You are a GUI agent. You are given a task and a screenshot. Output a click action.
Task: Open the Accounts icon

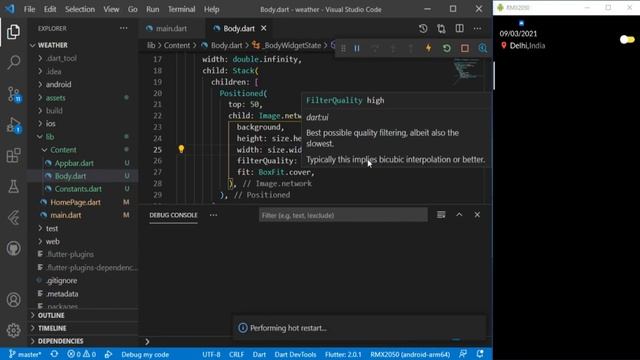click(x=13, y=300)
